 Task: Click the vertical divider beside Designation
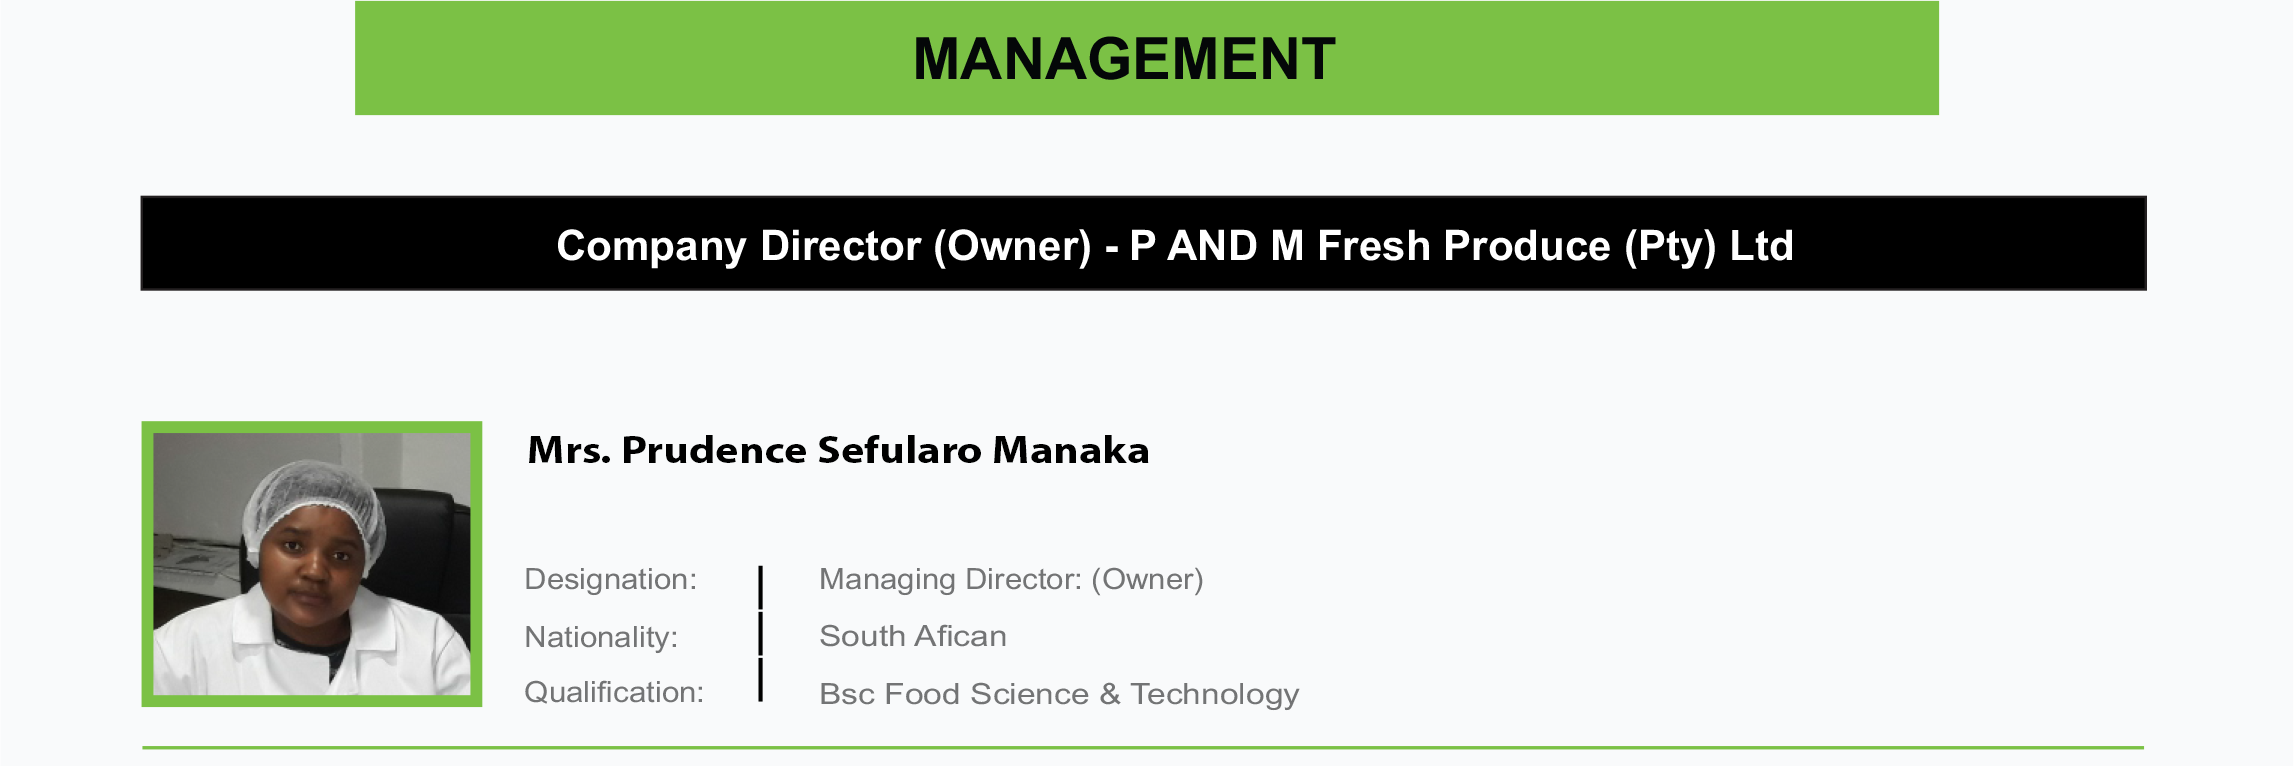761,588
